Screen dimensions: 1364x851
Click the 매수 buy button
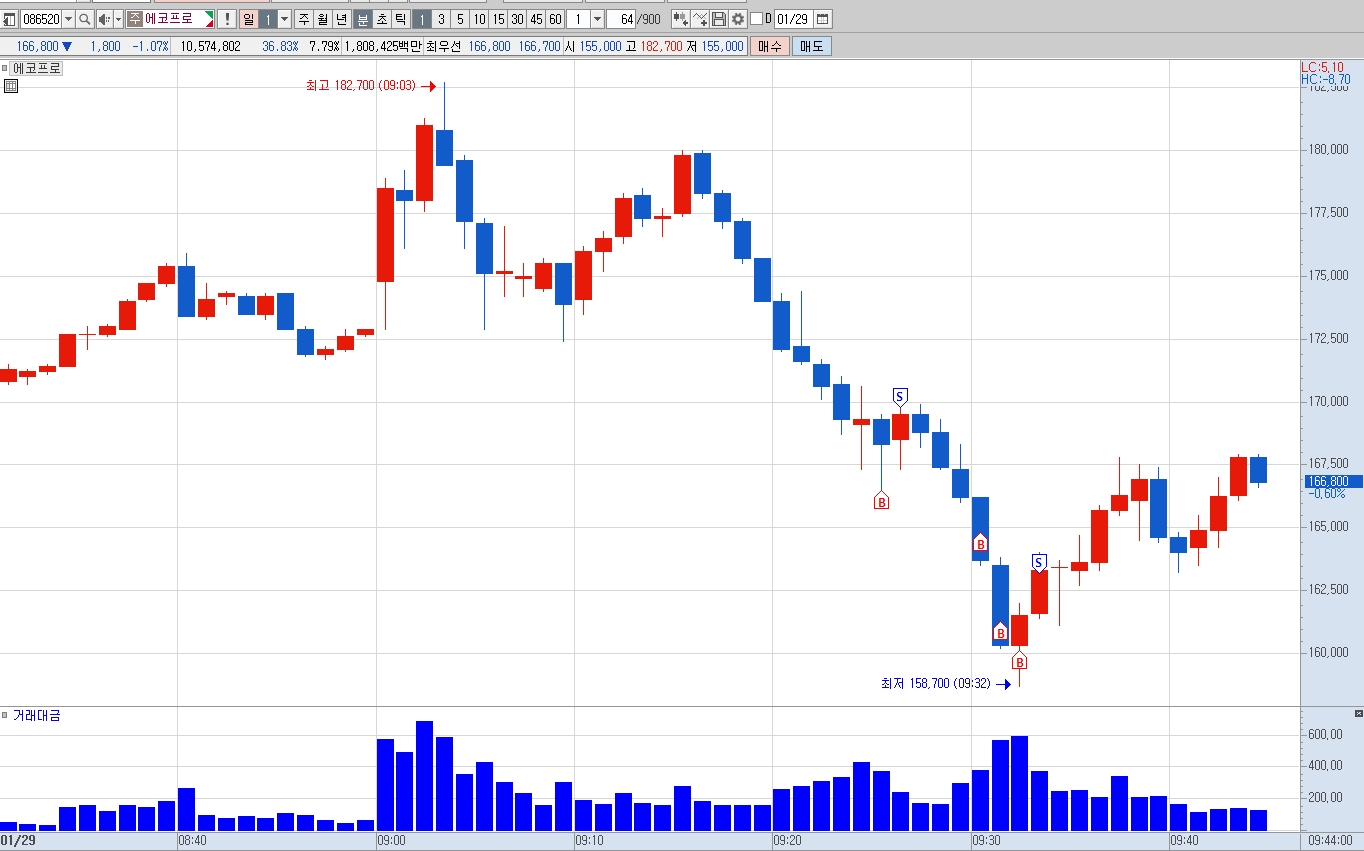770,46
